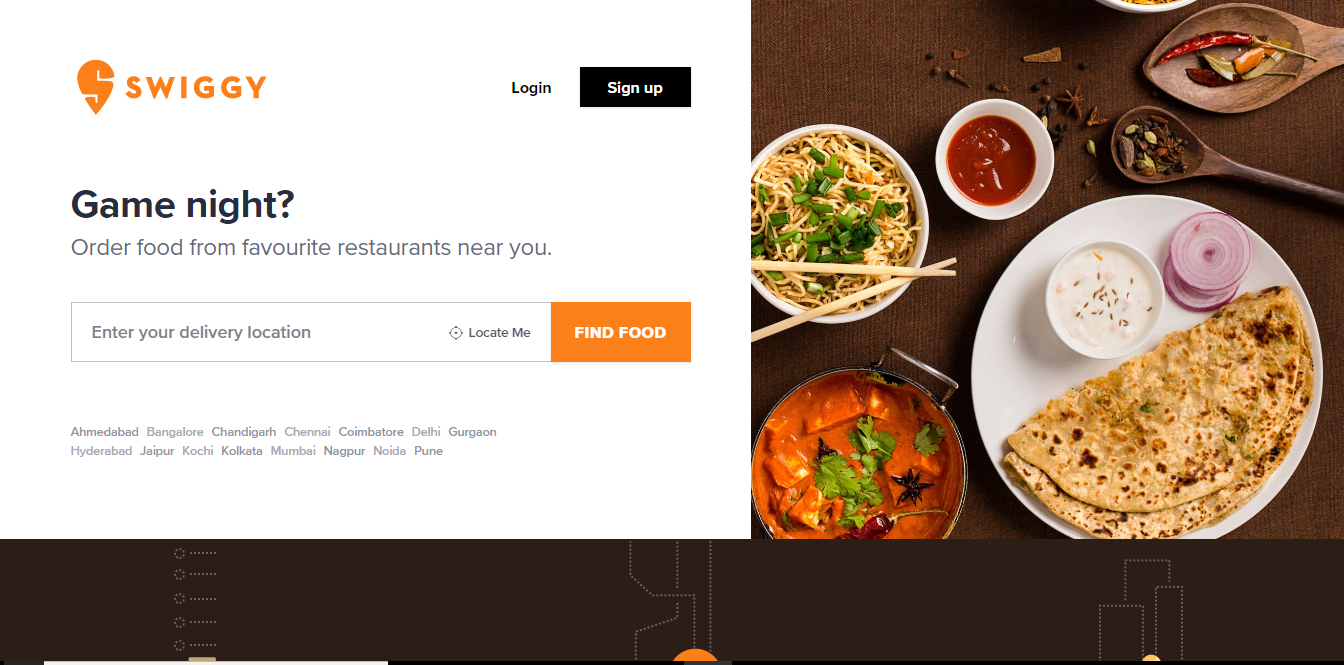Open the Nagpur city link
Image resolution: width=1344 pixels, height=665 pixels.
[344, 451]
